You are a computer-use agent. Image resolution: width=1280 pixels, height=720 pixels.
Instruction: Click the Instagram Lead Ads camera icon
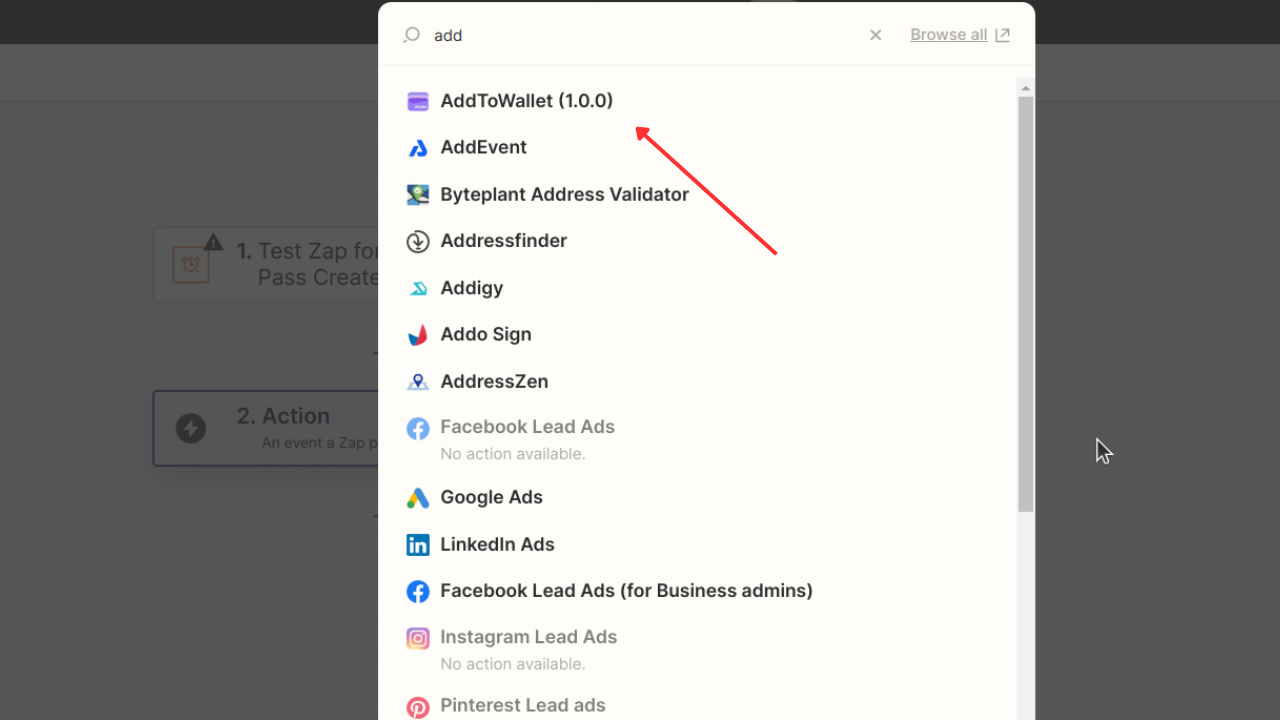418,638
